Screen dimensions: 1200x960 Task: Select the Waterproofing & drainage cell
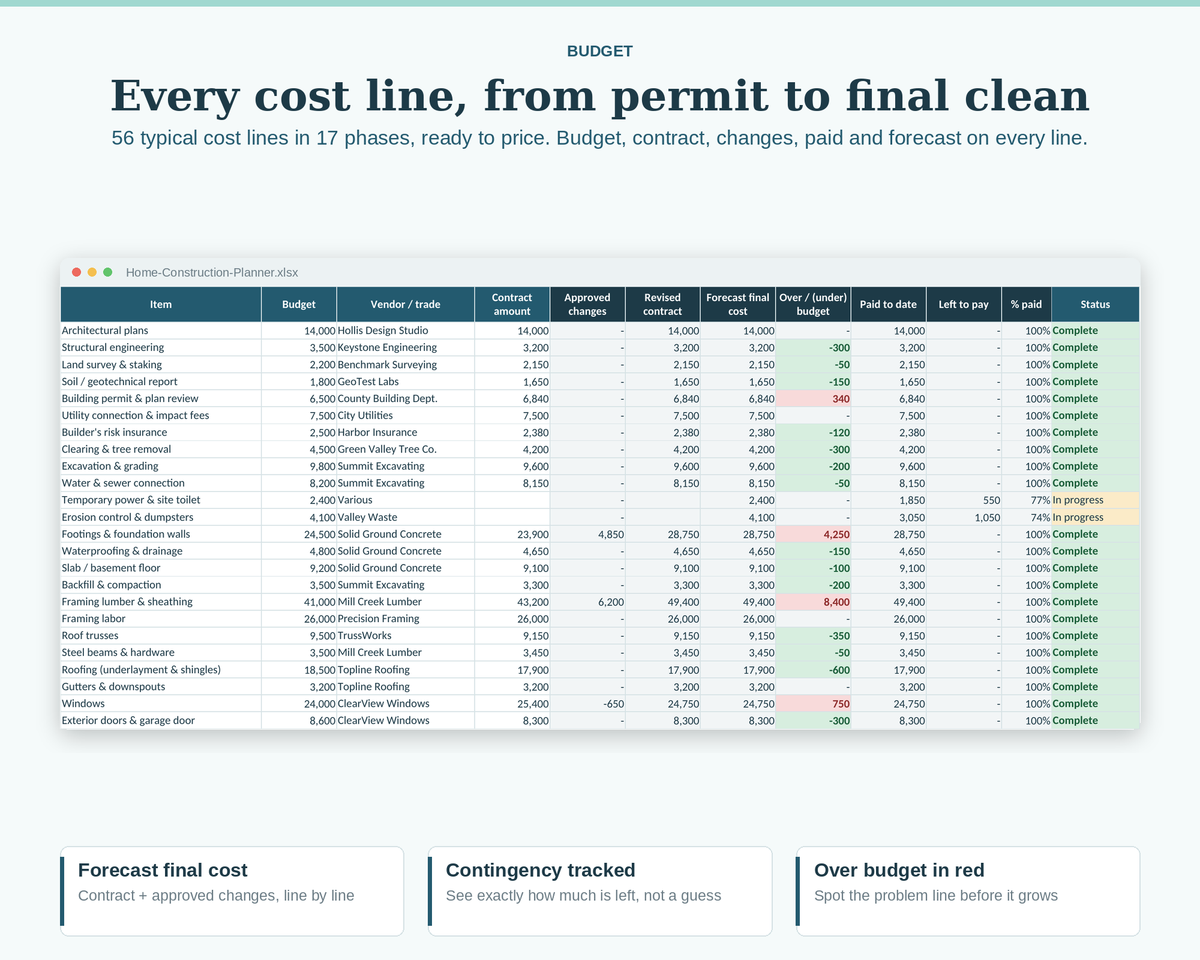coord(161,551)
